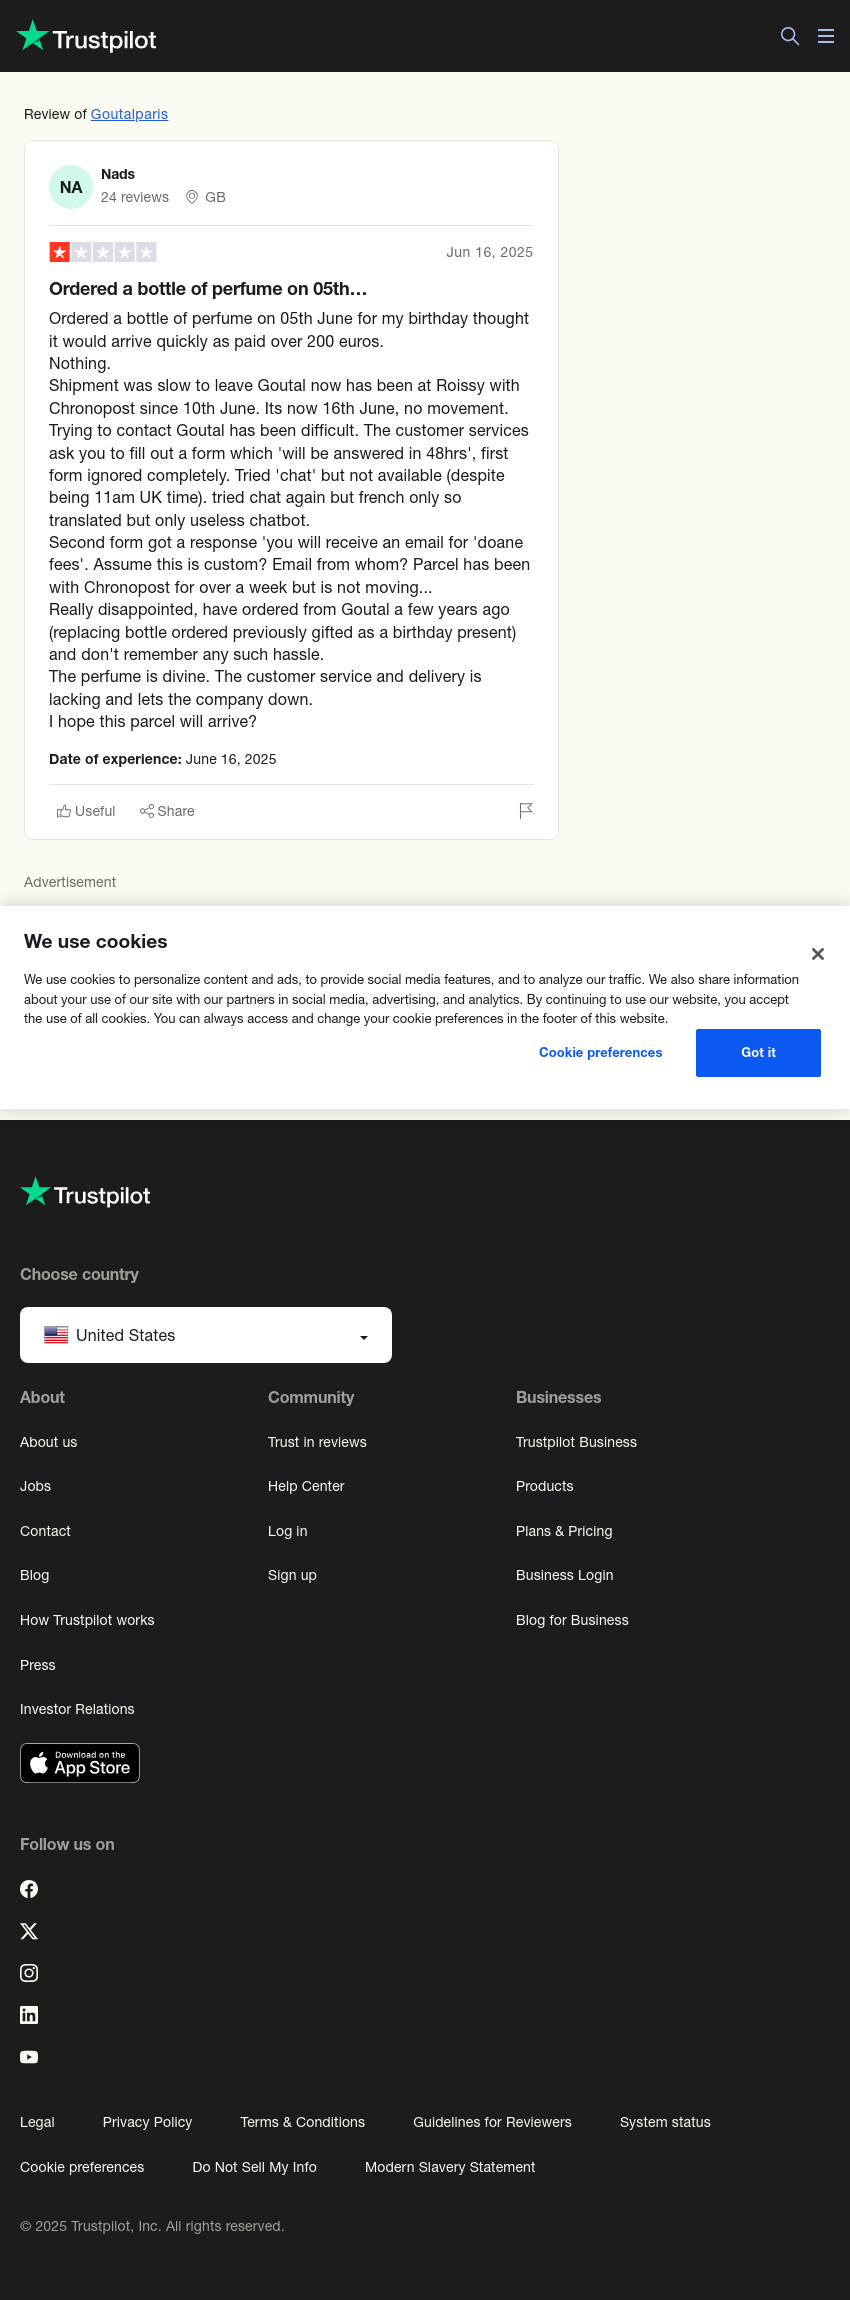Open Cookie preferences in footer
Image resolution: width=850 pixels, height=2300 pixels.
82,2167
